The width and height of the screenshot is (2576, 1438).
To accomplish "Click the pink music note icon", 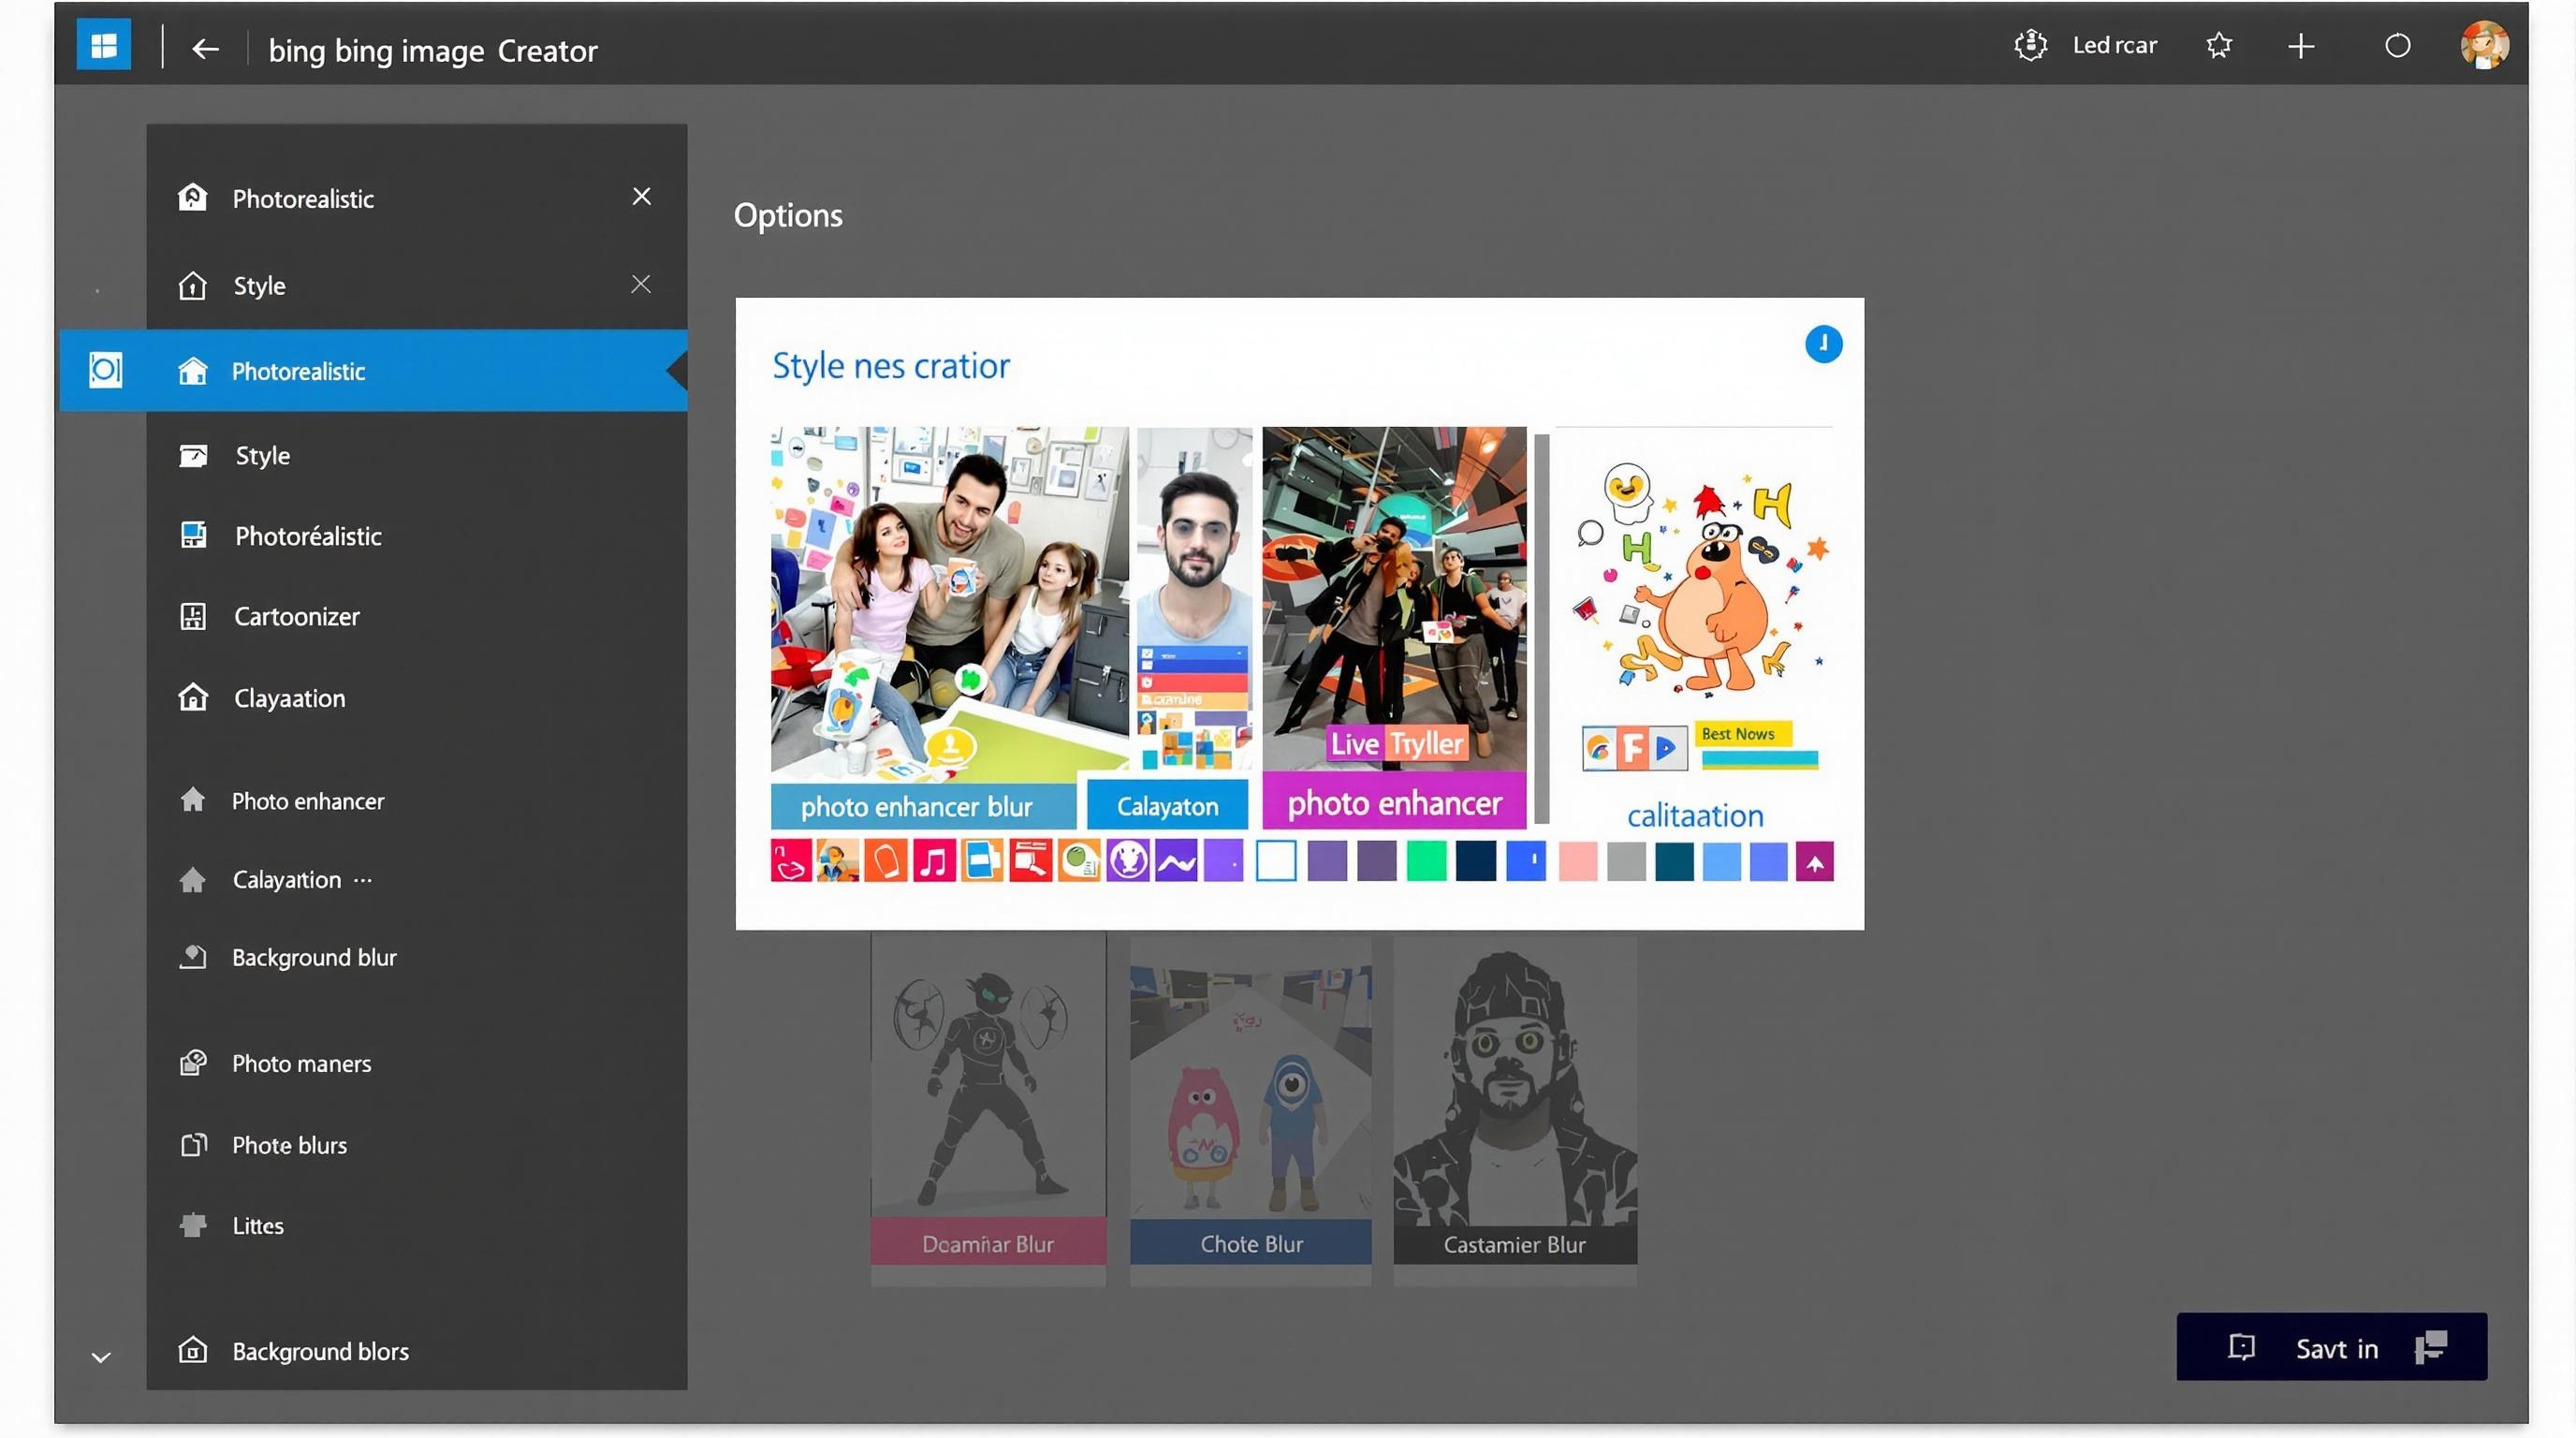I will click(934, 861).
